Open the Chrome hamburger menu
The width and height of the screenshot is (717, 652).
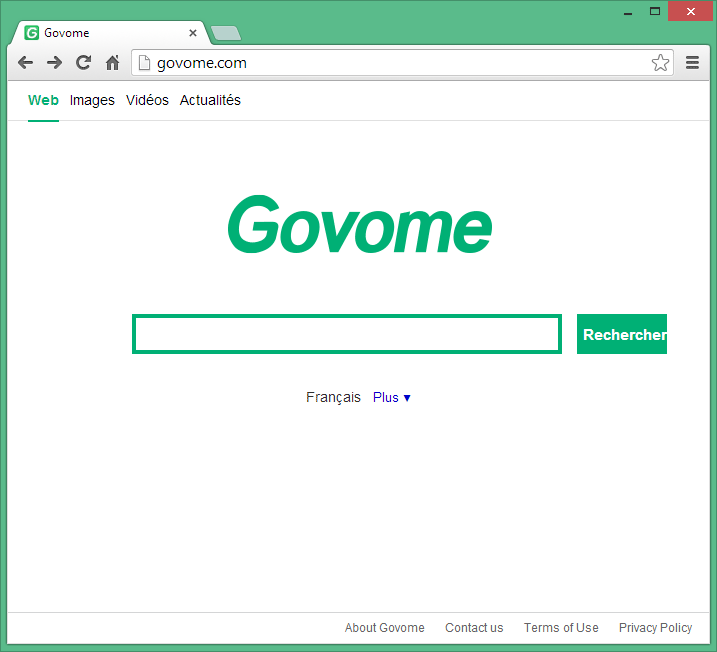pyautogui.click(x=692, y=63)
